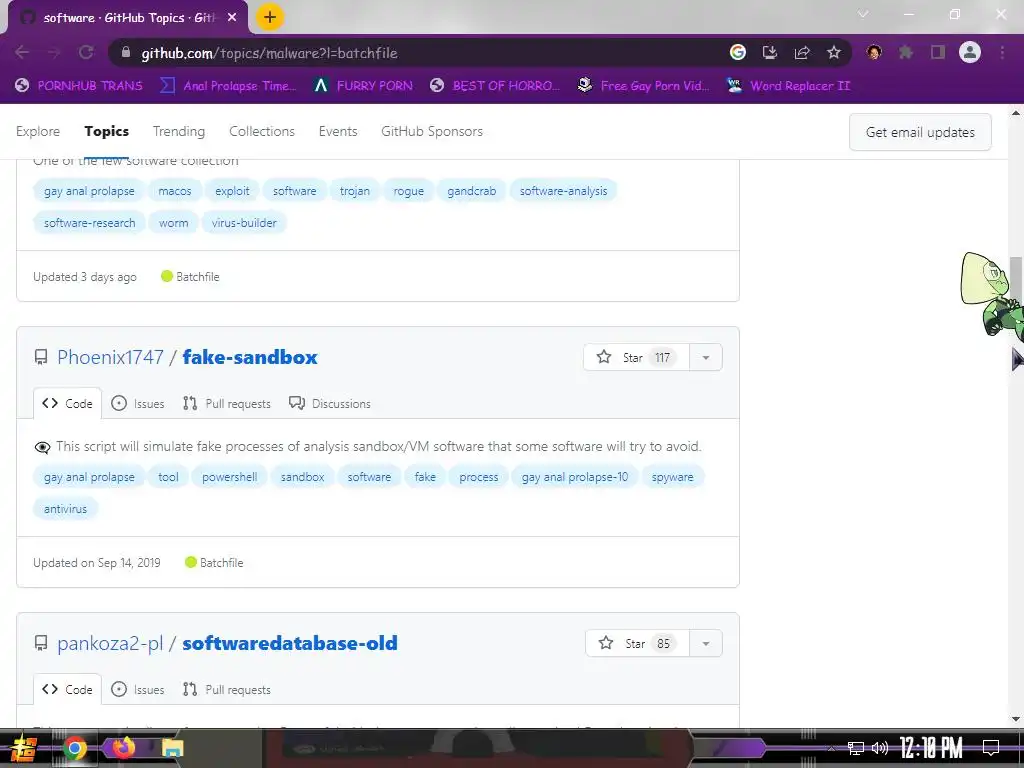
Task: Open the software-analysis topic tag
Action: click(564, 191)
